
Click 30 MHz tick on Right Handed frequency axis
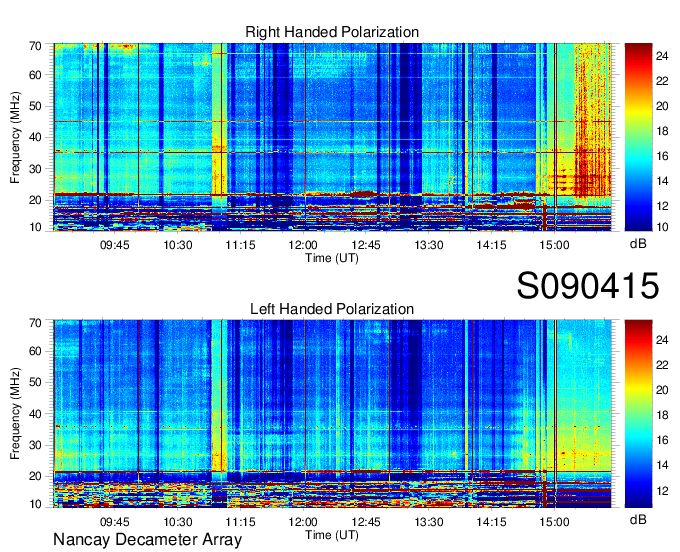tap(35, 169)
